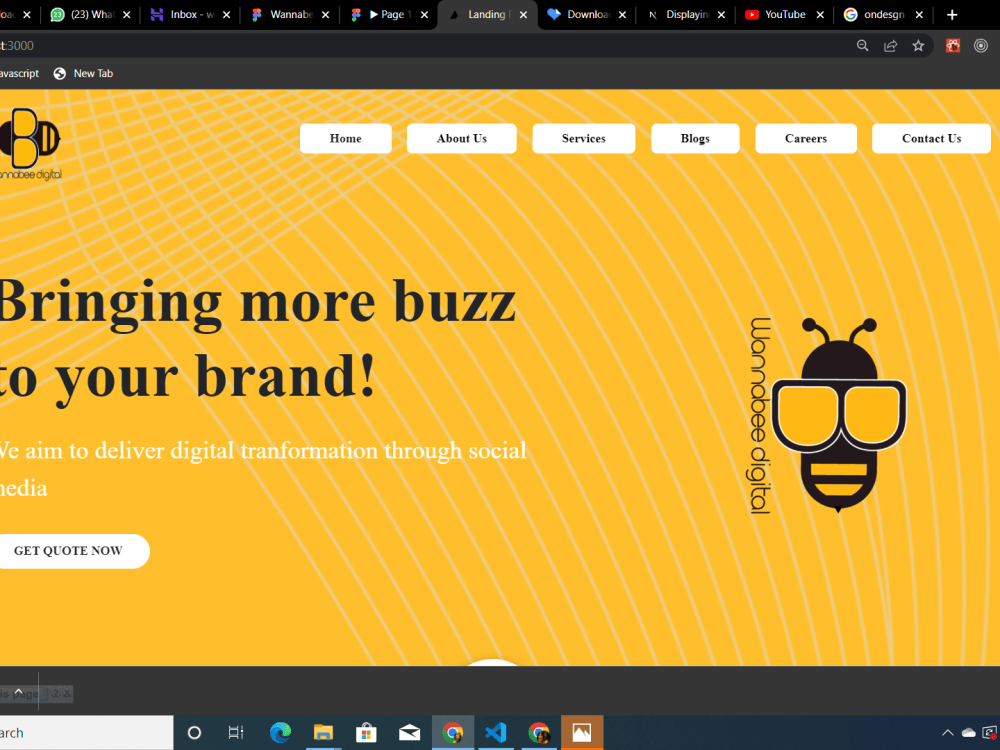Open the Home nav button
This screenshot has height=750, width=1000.
click(x=345, y=138)
